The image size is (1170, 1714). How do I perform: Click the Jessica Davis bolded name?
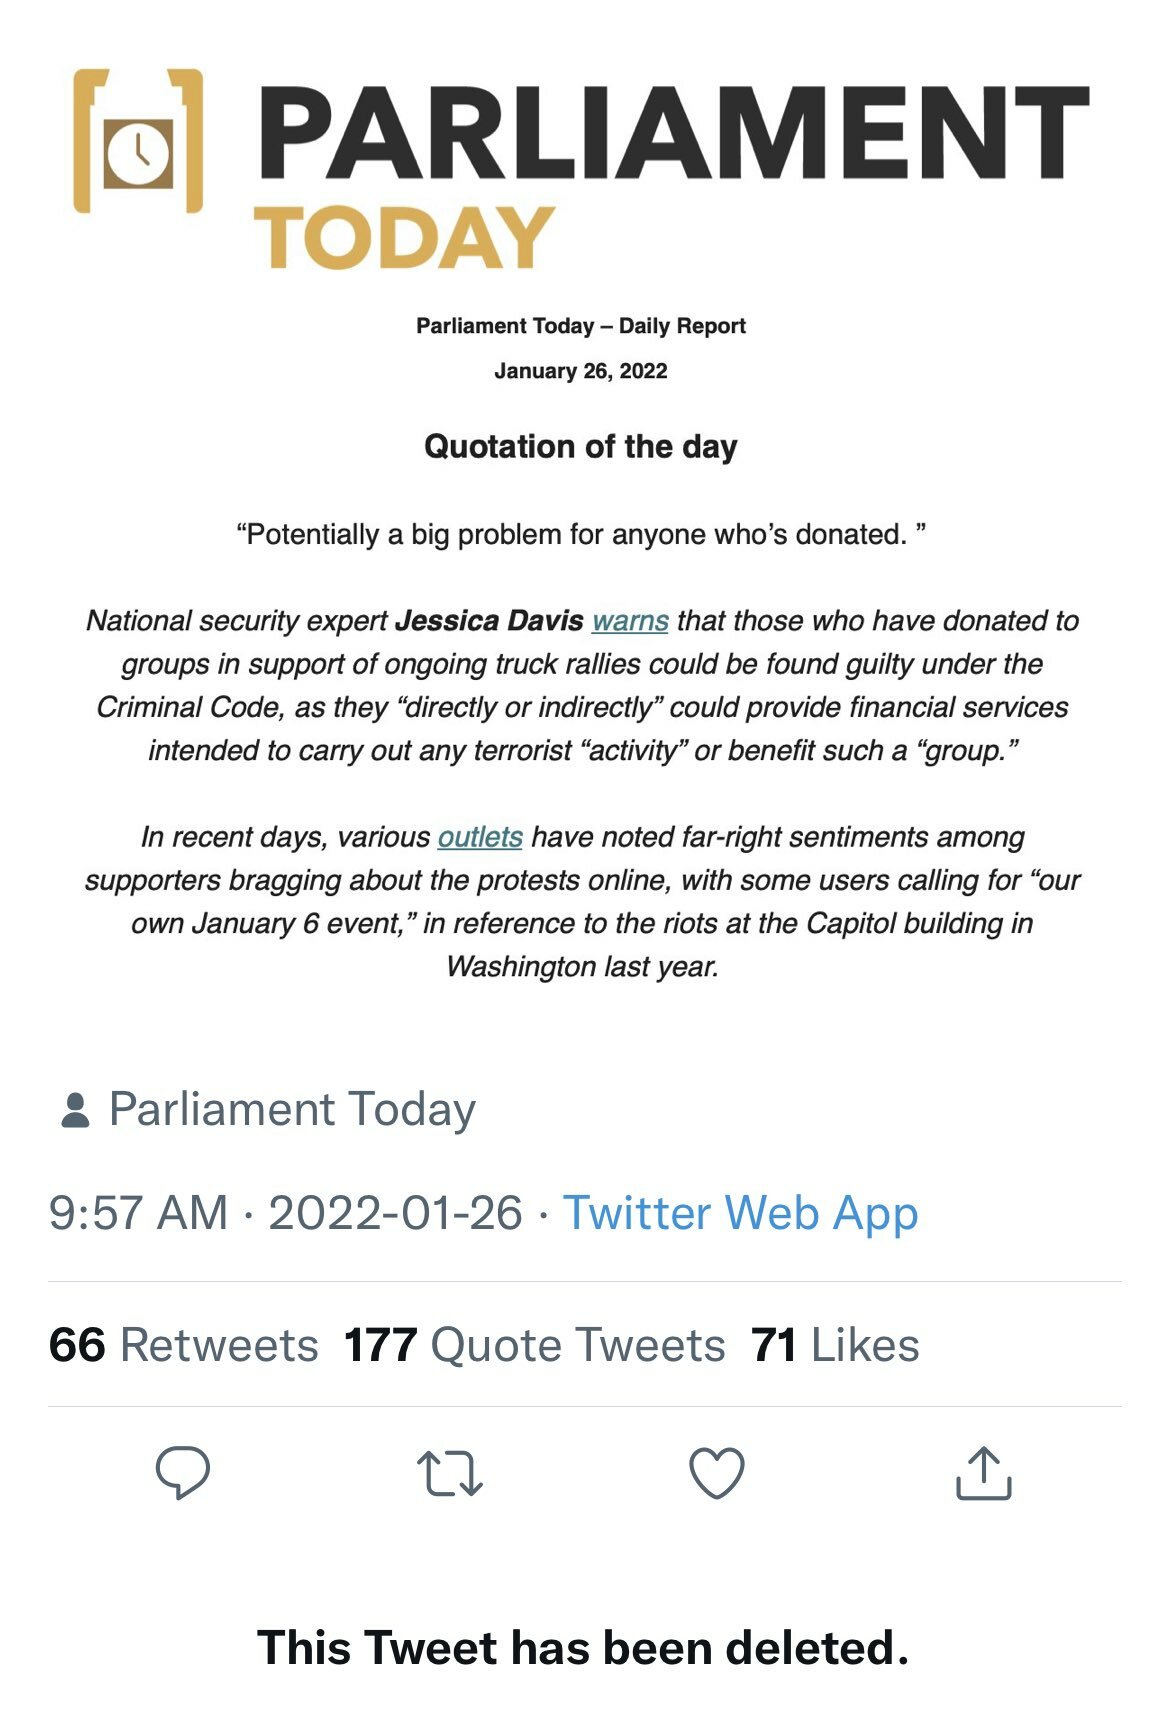489,621
